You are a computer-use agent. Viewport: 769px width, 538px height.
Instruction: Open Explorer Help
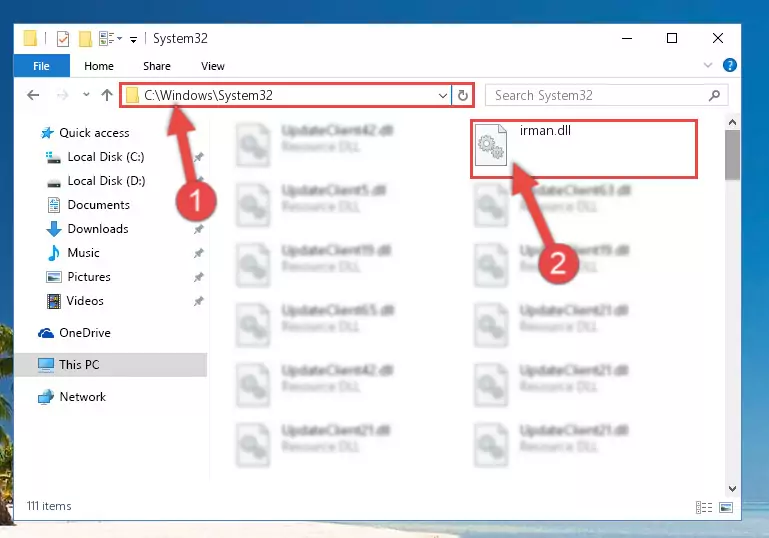tap(729, 65)
